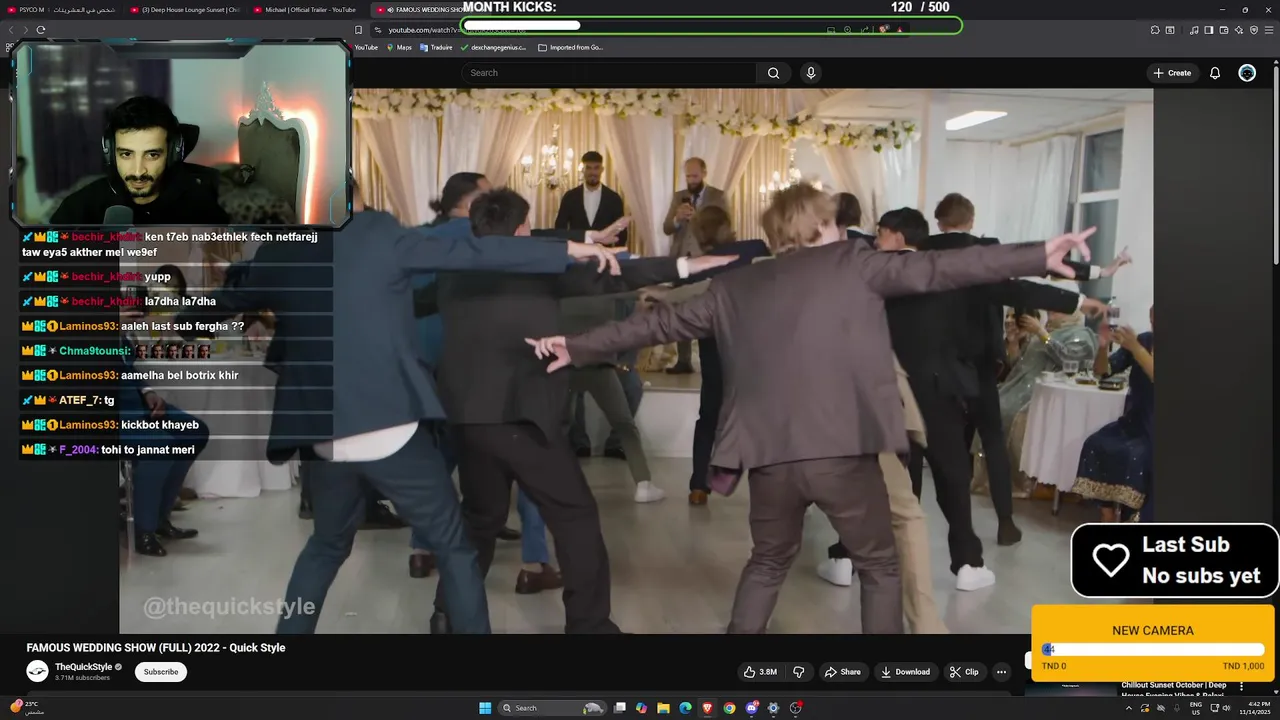Image resolution: width=1280 pixels, height=720 pixels.
Task: Click Laminos93's chat message 'kickbot khayeb'
Action: 160,425
